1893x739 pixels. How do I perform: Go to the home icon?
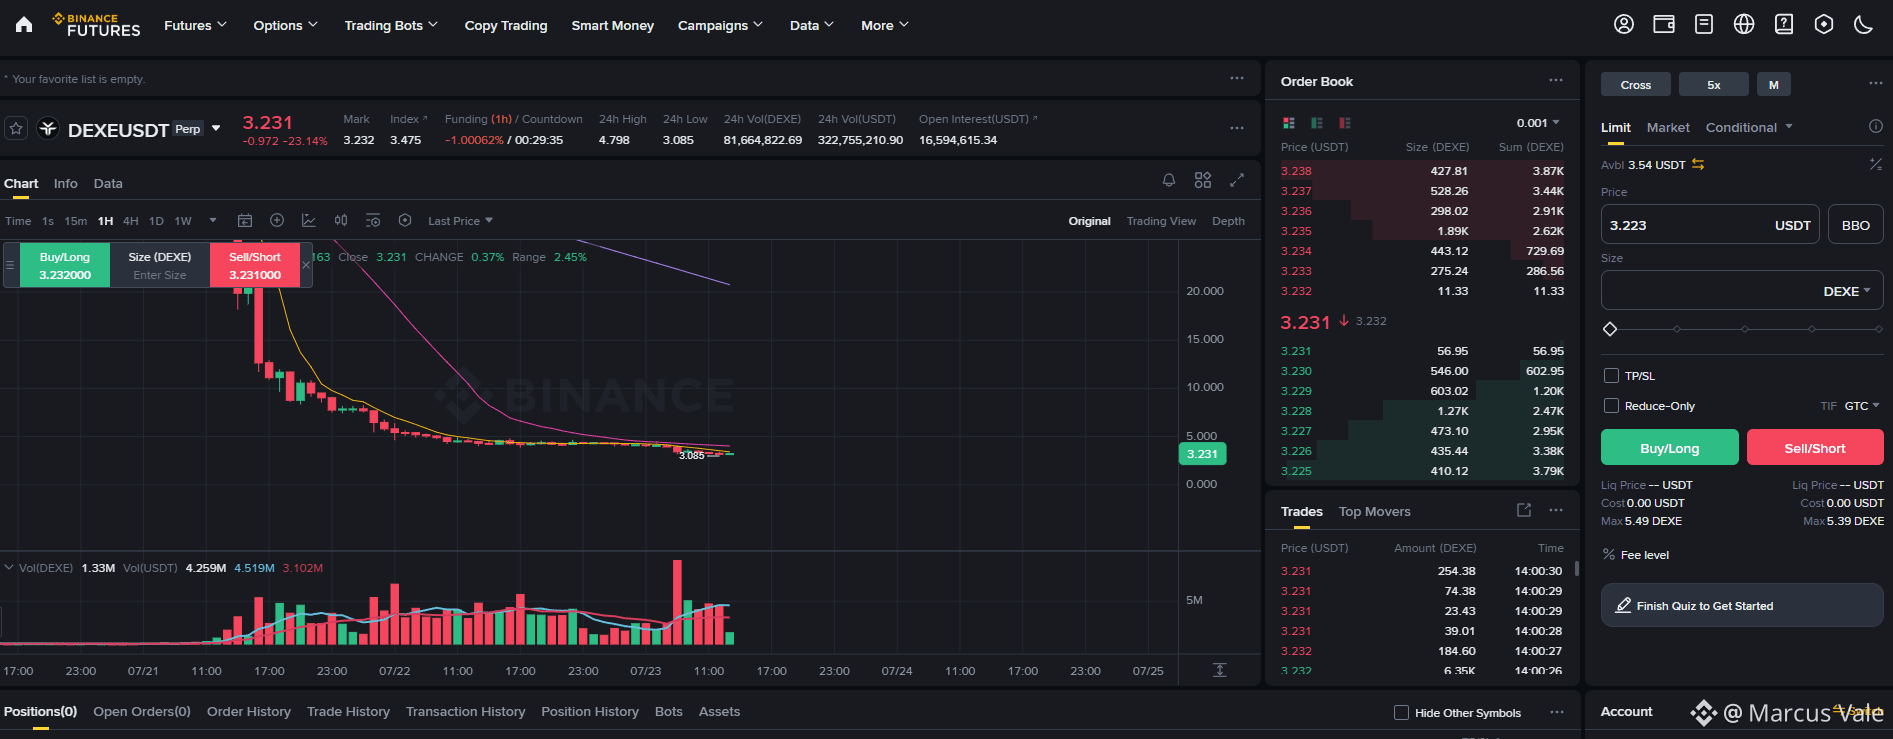point(24,25)
